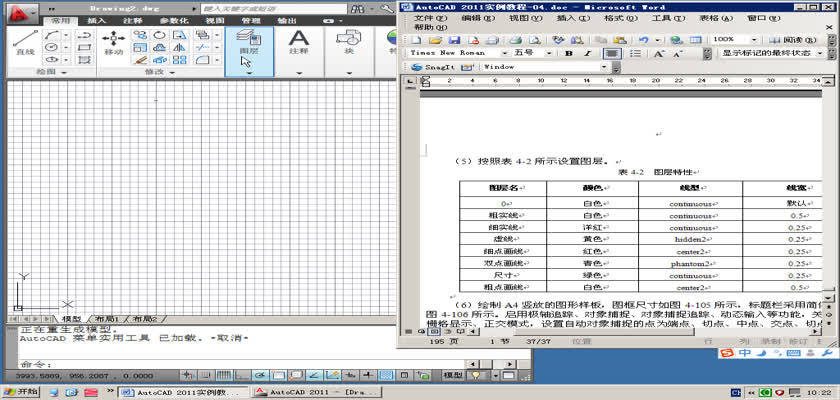Click the 开始 Start button
This screenshot has height=400, width=840.
tap(21, 392)
